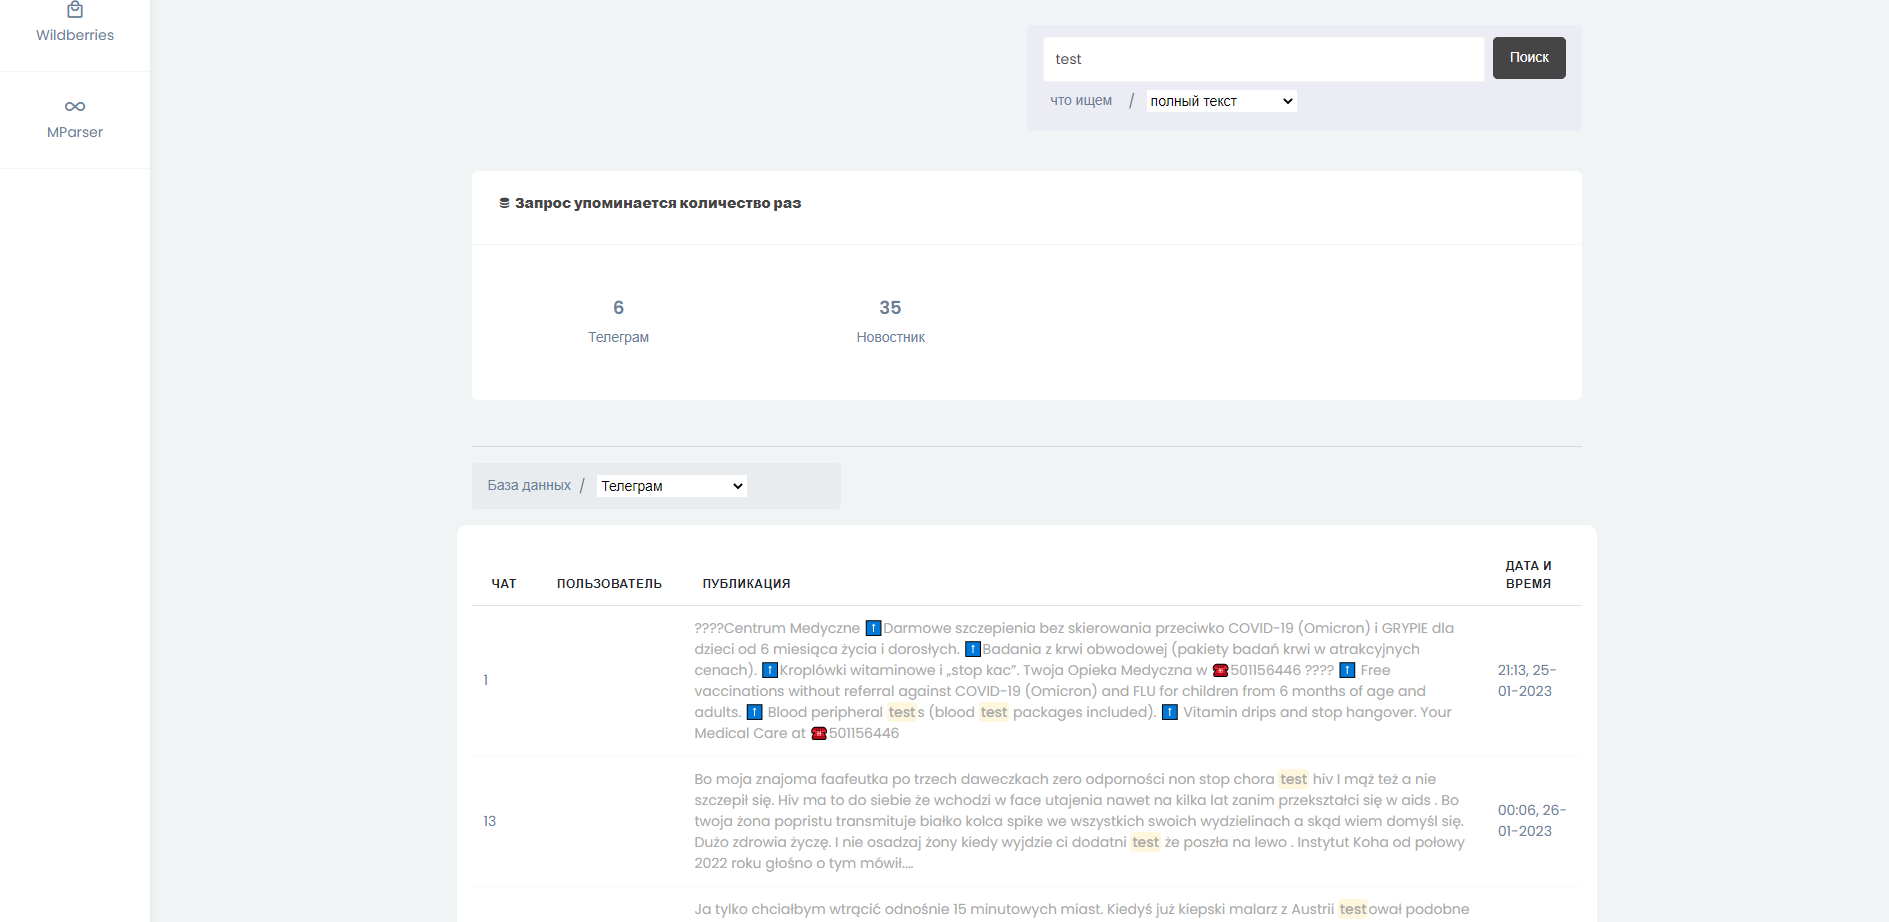This screenshot has width=1889, height=922.
Task: Open Wildberries via the shopping bag icon
Action: click(x=75, y=10)
